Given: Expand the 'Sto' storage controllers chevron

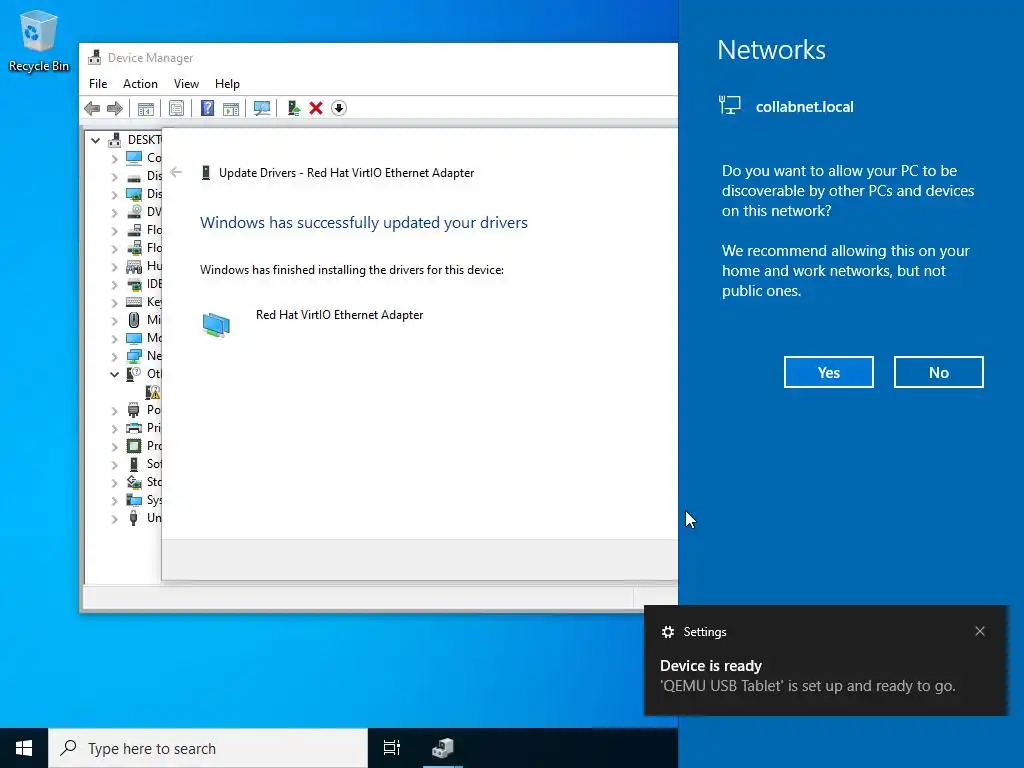Looking at the screenshot, I should 114,483.
